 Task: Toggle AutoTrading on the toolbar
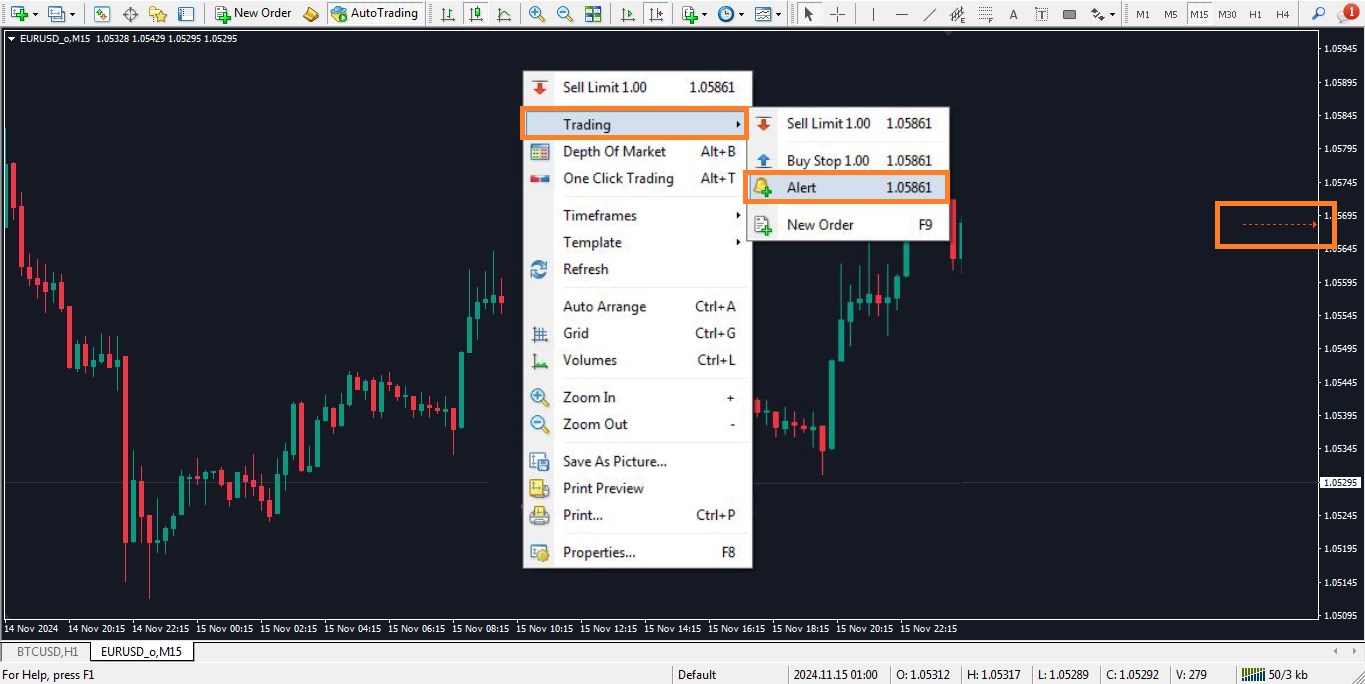[375, 13]
